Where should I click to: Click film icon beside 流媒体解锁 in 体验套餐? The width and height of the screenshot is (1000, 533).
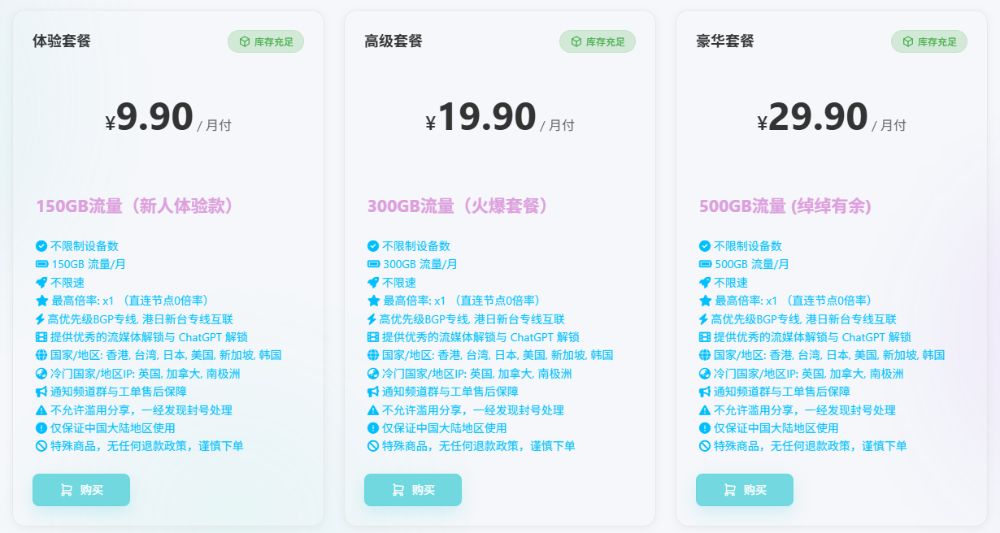[x=41, y=337]
